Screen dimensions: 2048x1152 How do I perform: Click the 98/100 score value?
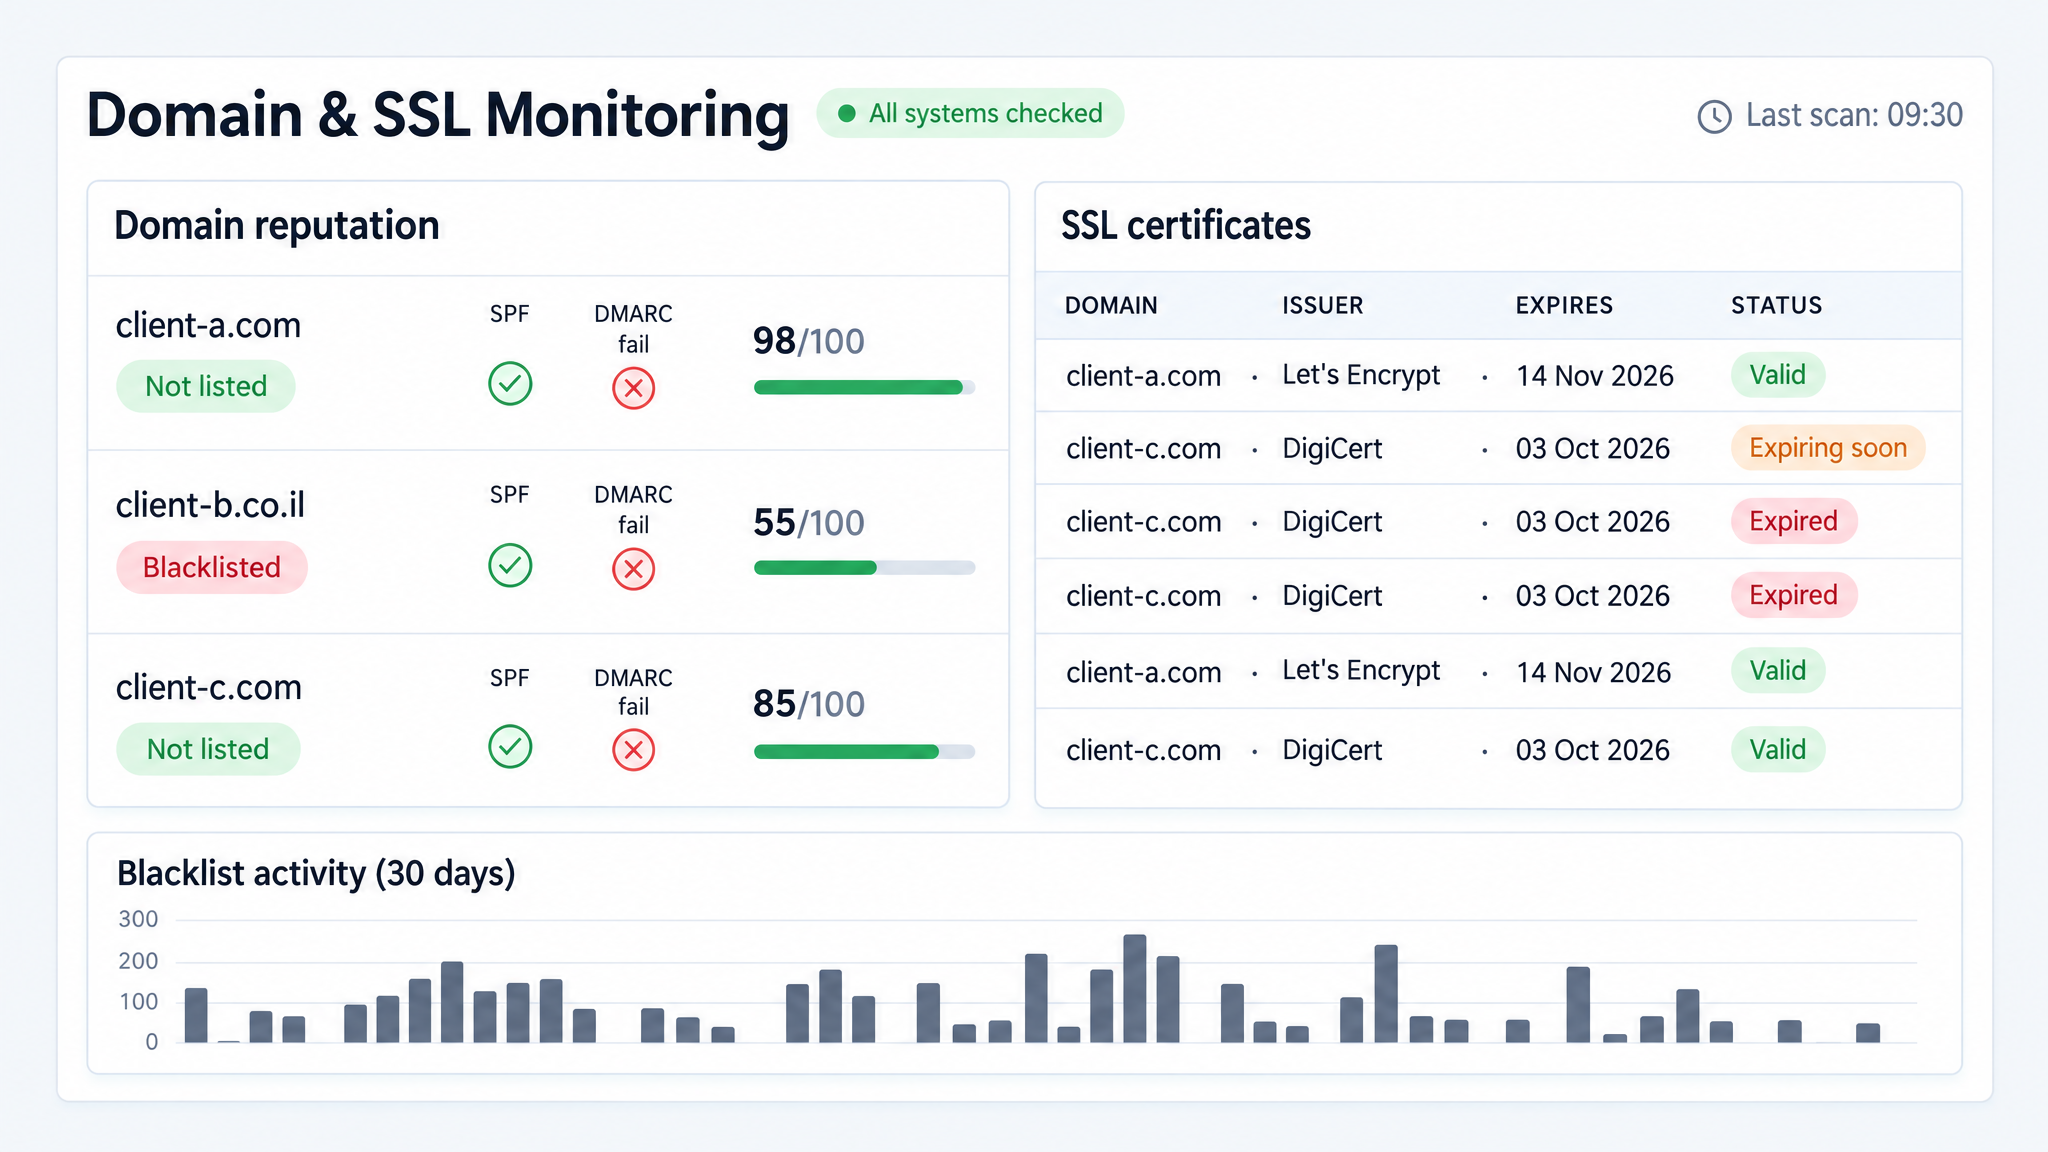pos(808,342)
